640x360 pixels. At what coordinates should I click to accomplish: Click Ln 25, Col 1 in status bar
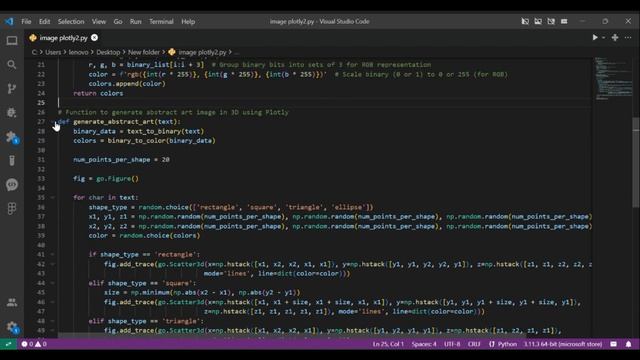coord(388,344)
